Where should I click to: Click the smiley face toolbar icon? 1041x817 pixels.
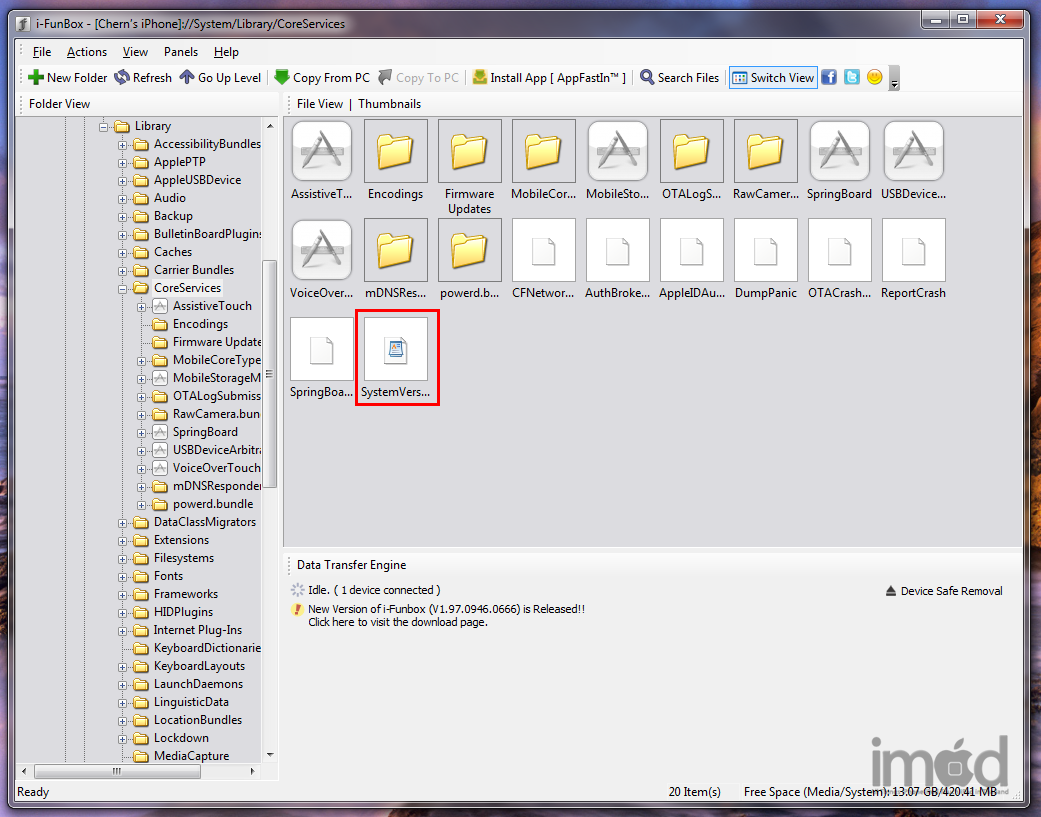[x=875, y=77]
